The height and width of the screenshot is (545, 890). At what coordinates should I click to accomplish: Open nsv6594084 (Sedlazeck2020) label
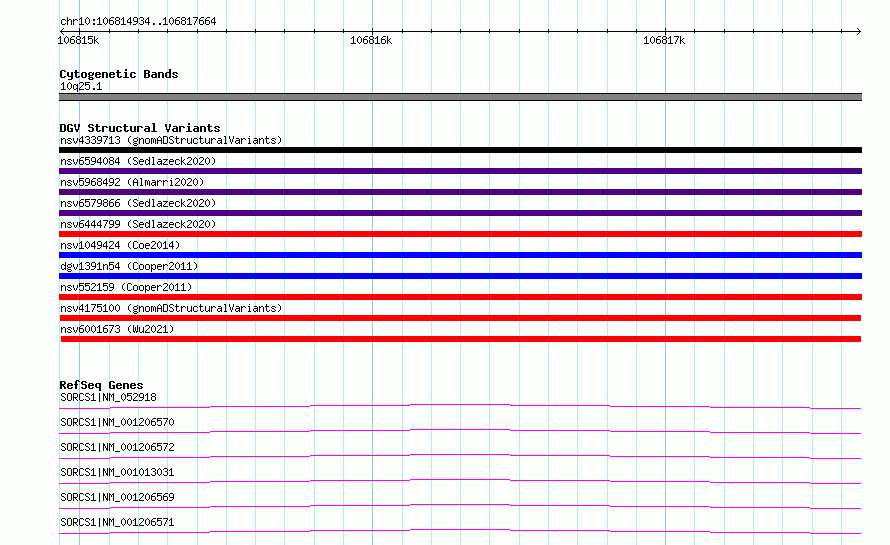pos(138,161)
